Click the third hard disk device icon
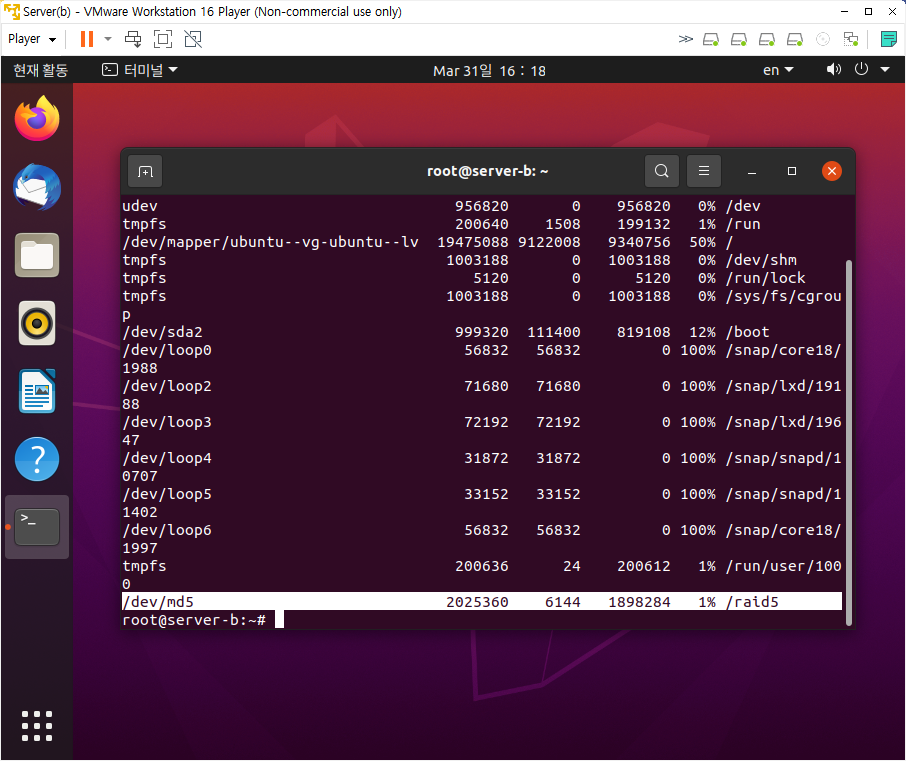This screenshot has height=761, width=906. click(x=767, y=39)
